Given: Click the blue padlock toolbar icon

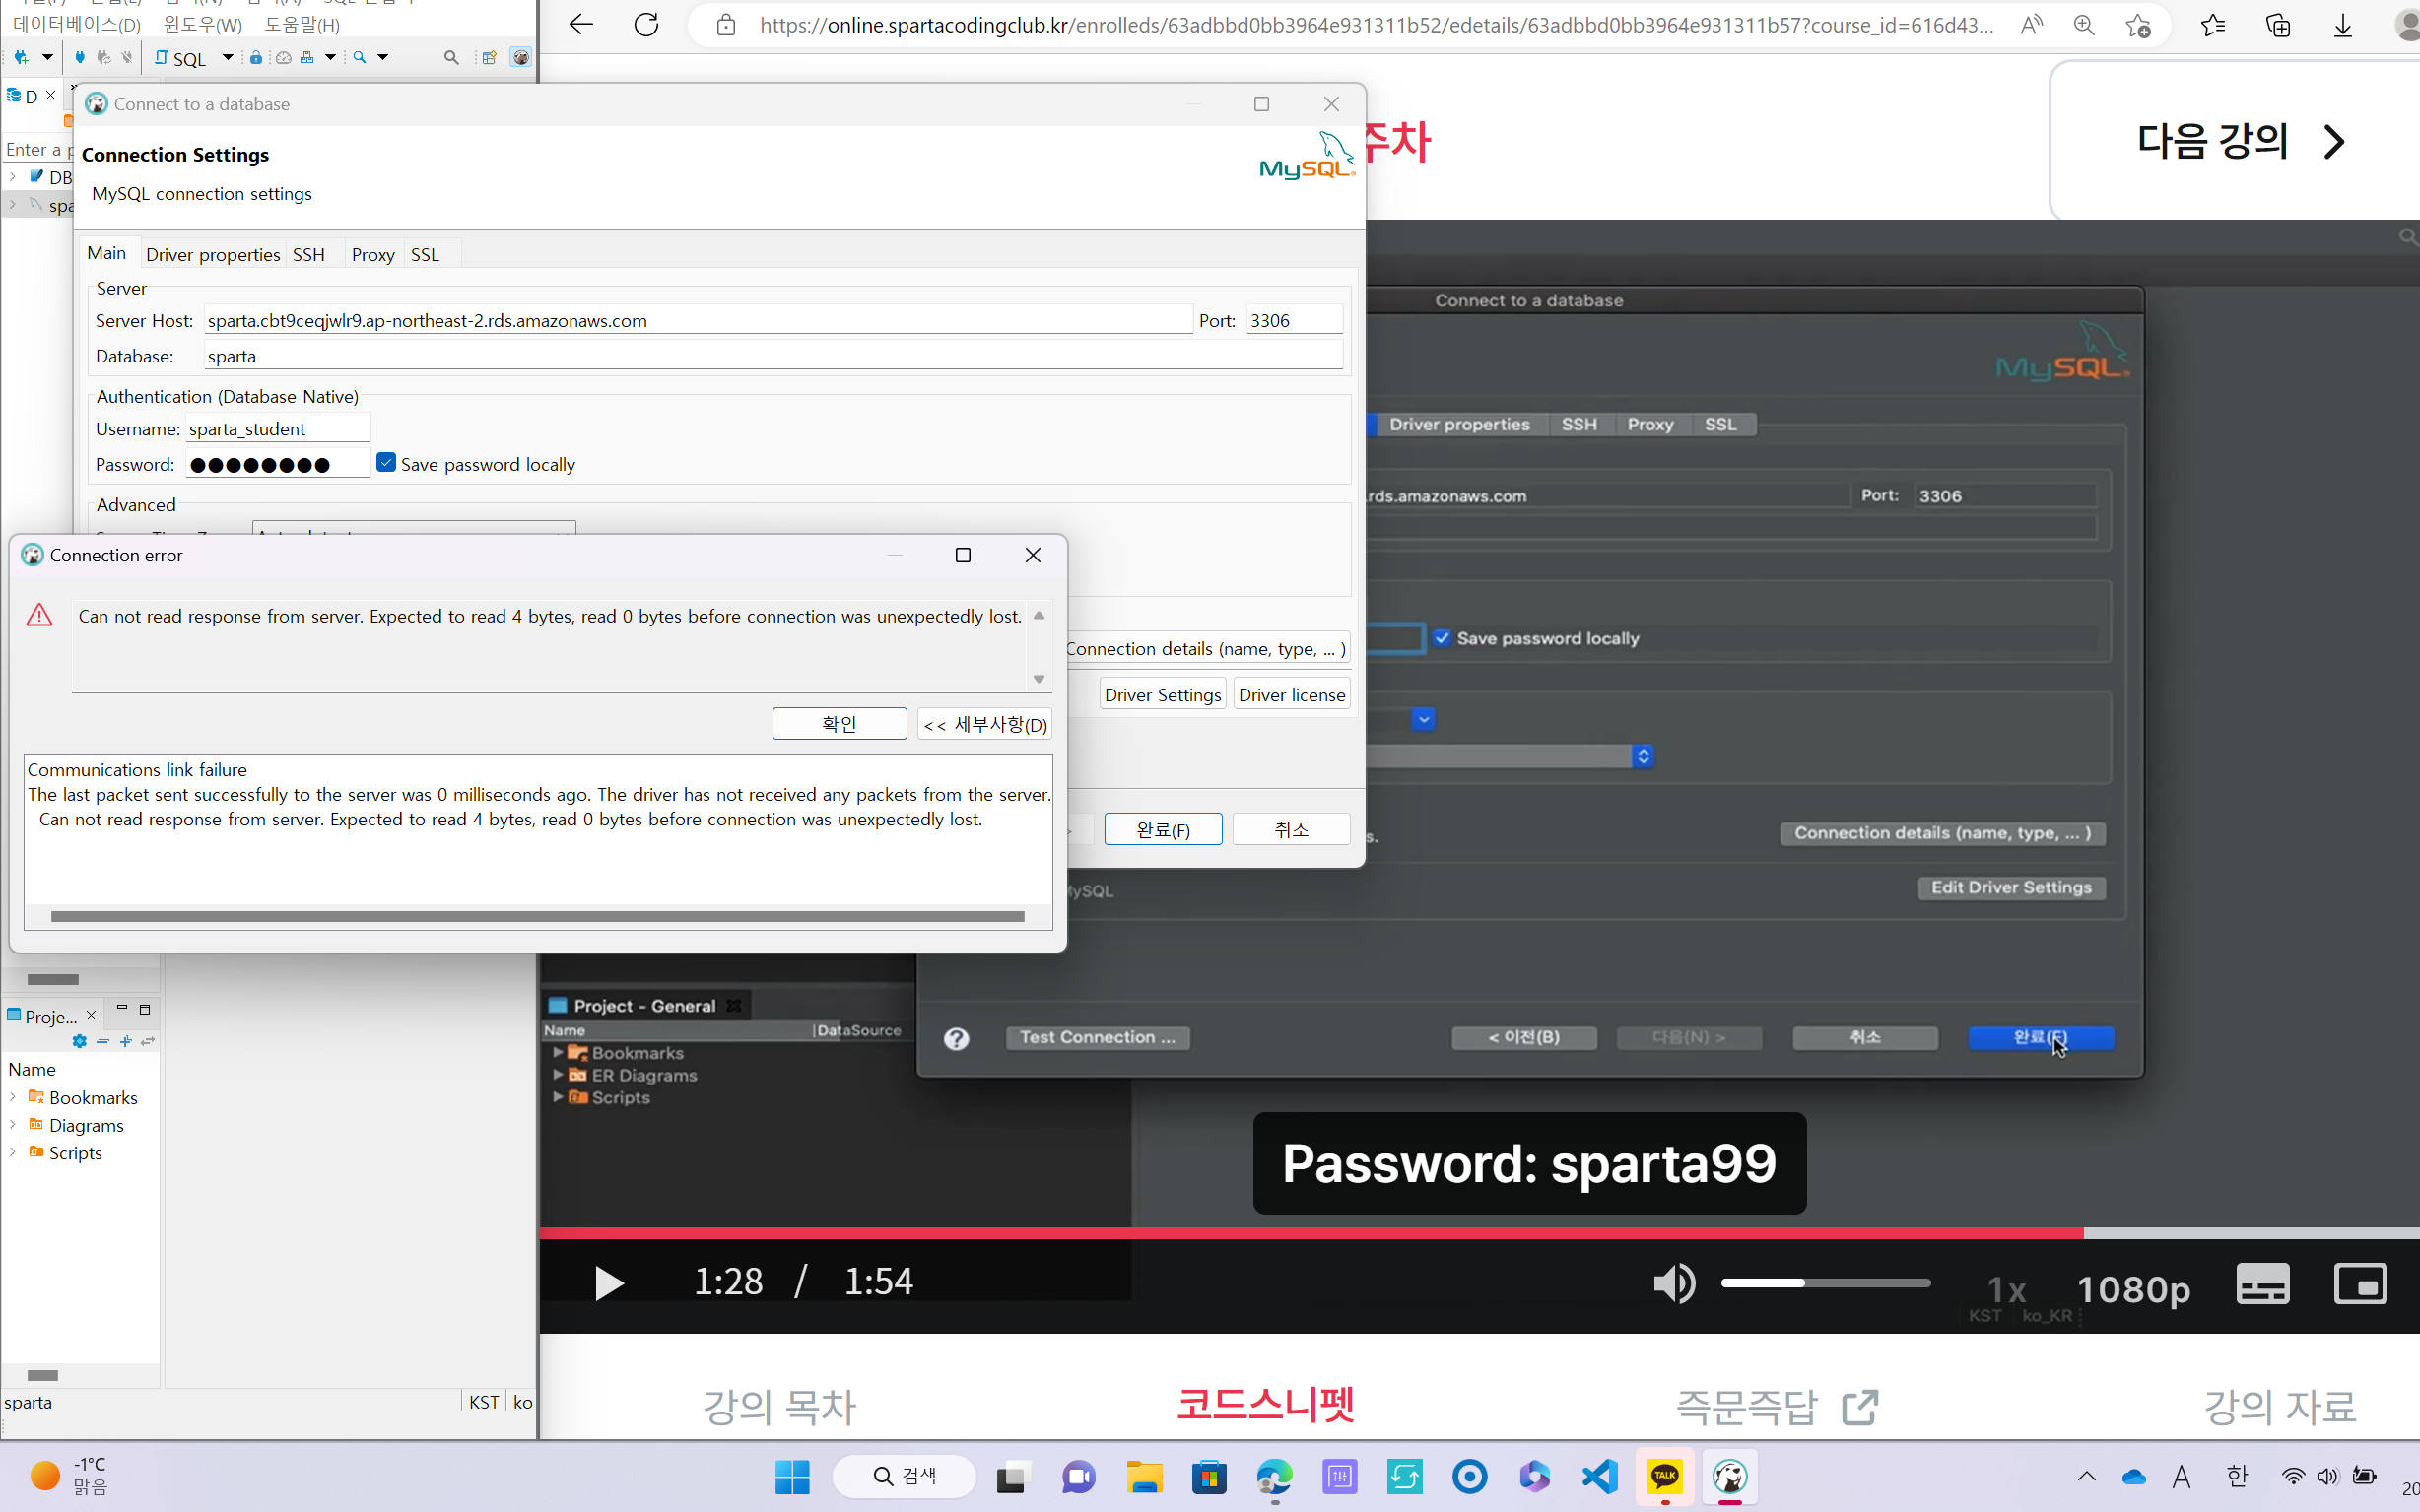Looking at the screenshot, I should 256,58.
